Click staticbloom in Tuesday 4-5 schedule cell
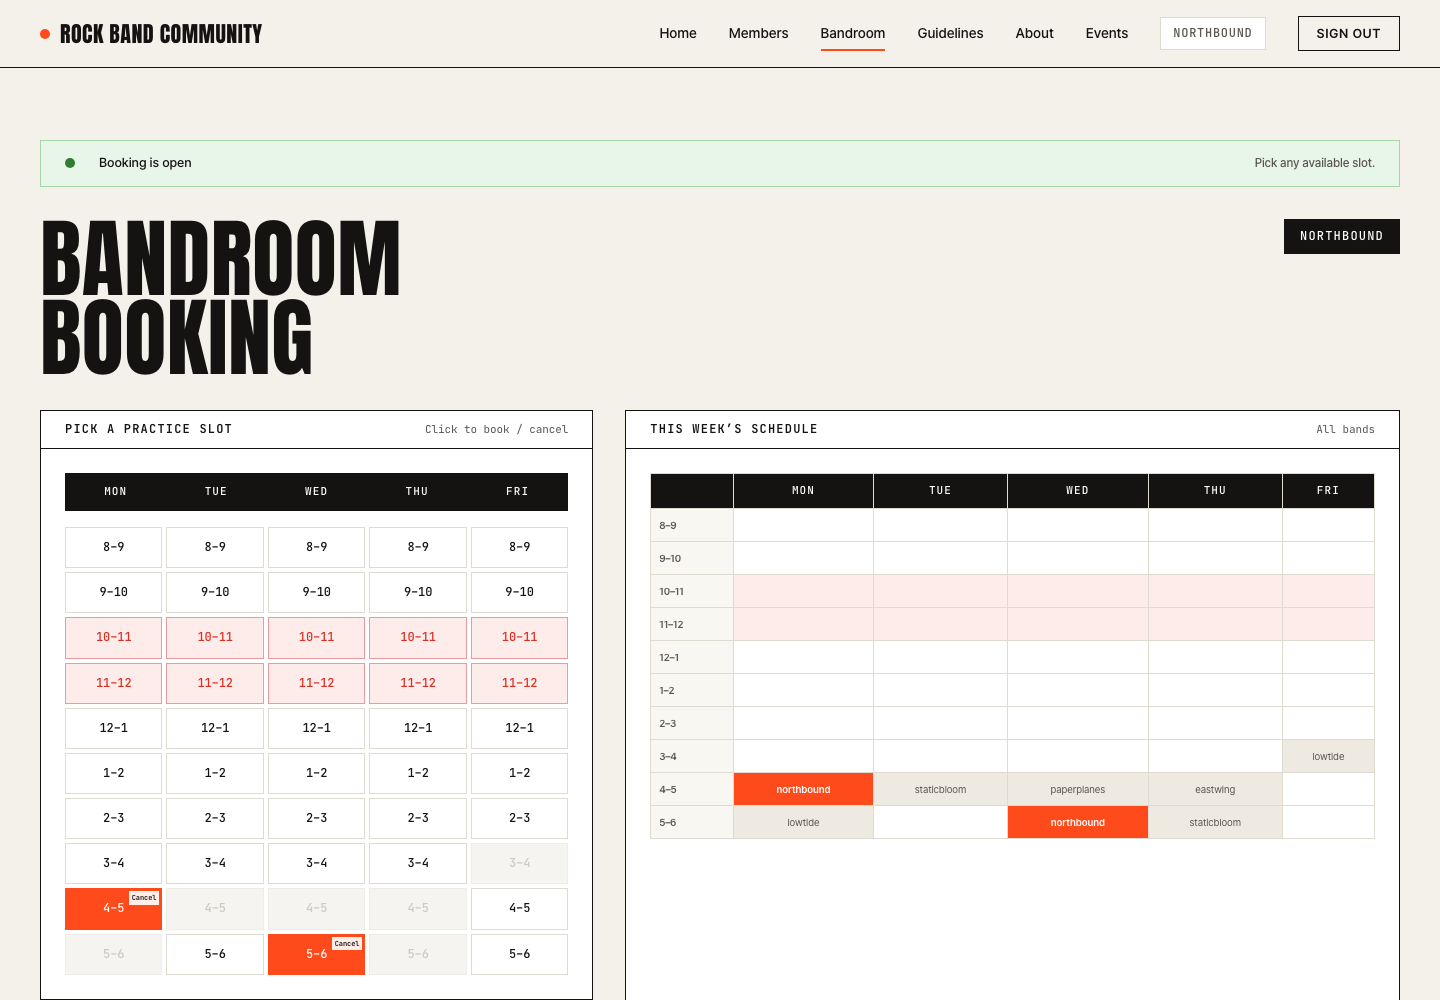 coord(941,790)
